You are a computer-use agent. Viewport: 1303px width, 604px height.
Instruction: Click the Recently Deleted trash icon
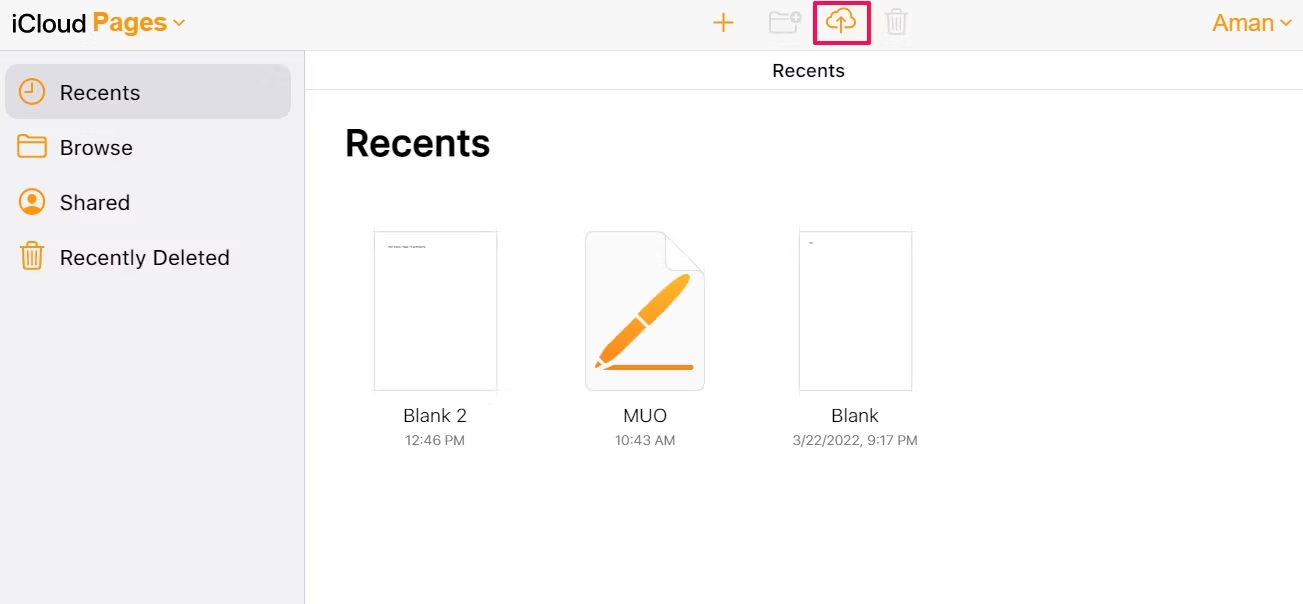tap(32, 257)
